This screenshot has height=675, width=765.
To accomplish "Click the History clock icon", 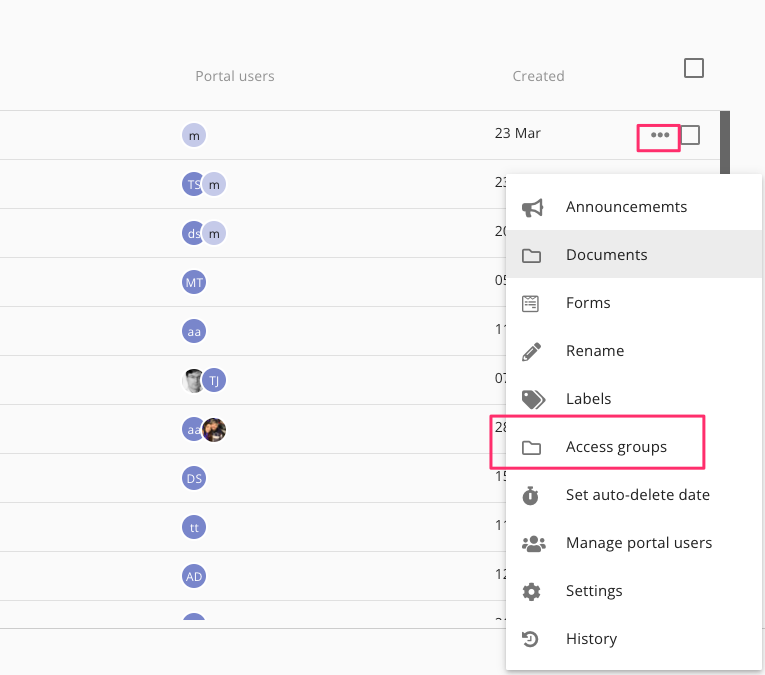I will 532,639.
